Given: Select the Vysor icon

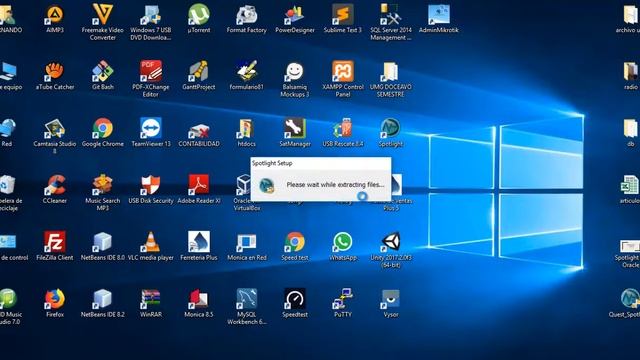Looking at the screenshot, I should pos(391,299).
